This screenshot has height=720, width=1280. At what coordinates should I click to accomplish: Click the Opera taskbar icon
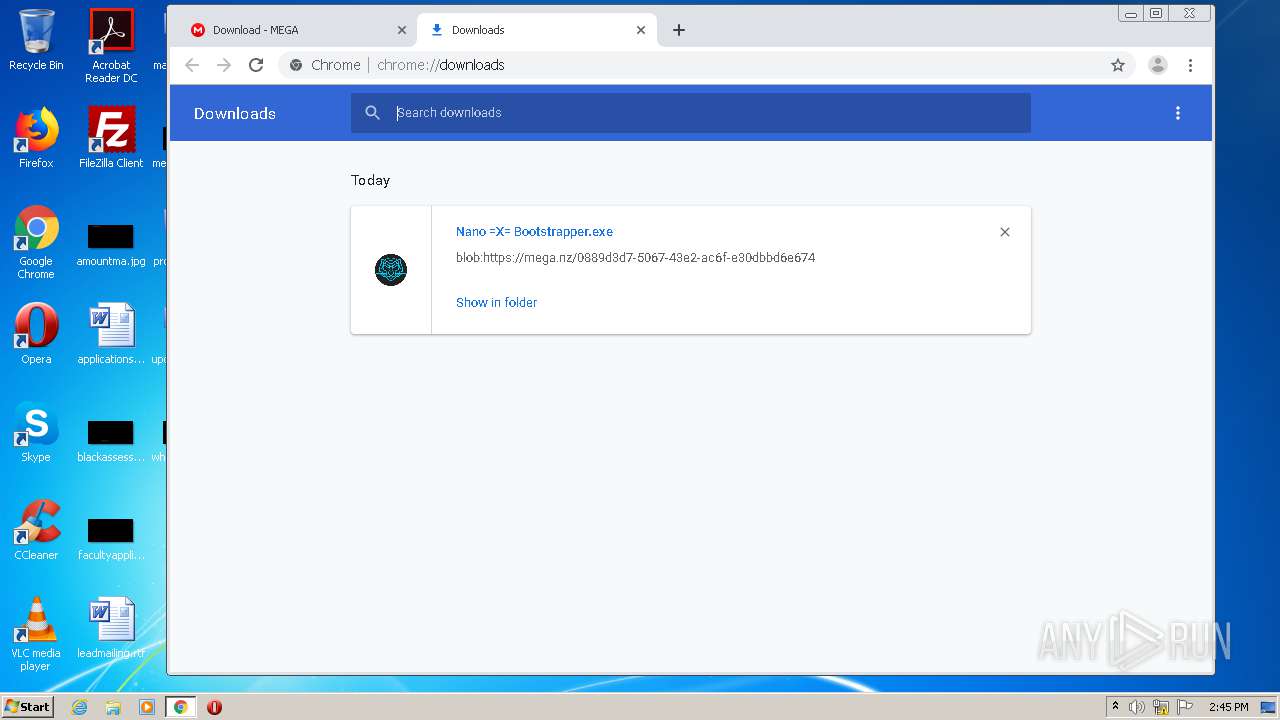pyautogui.click(x=214, y=707)
